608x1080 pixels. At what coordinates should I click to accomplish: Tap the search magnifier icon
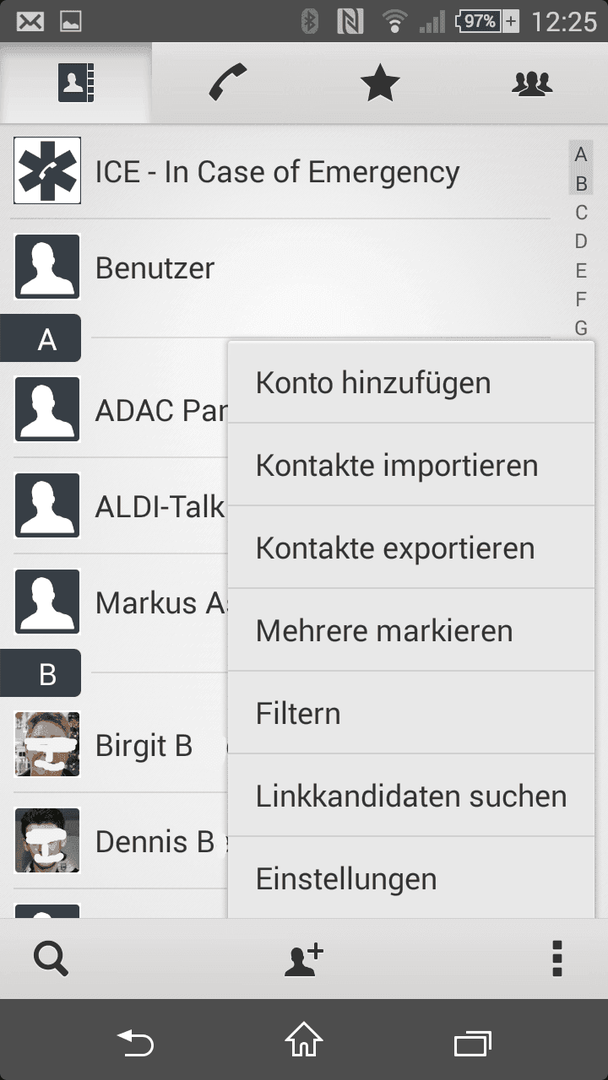51,959
